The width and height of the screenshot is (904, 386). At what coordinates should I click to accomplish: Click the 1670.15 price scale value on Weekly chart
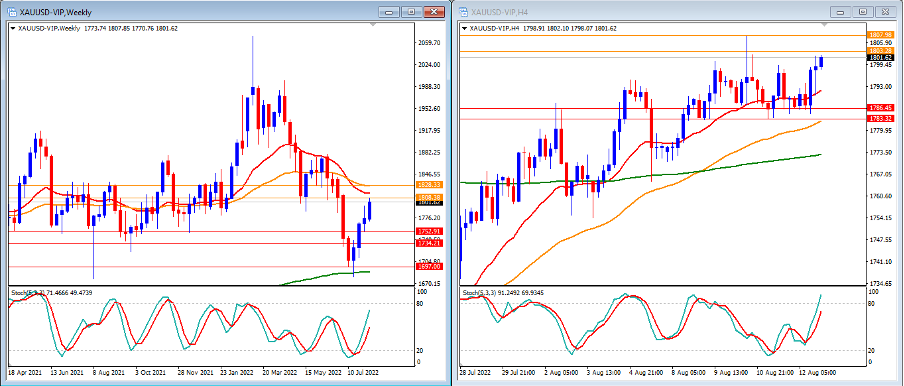pos(430,283)
